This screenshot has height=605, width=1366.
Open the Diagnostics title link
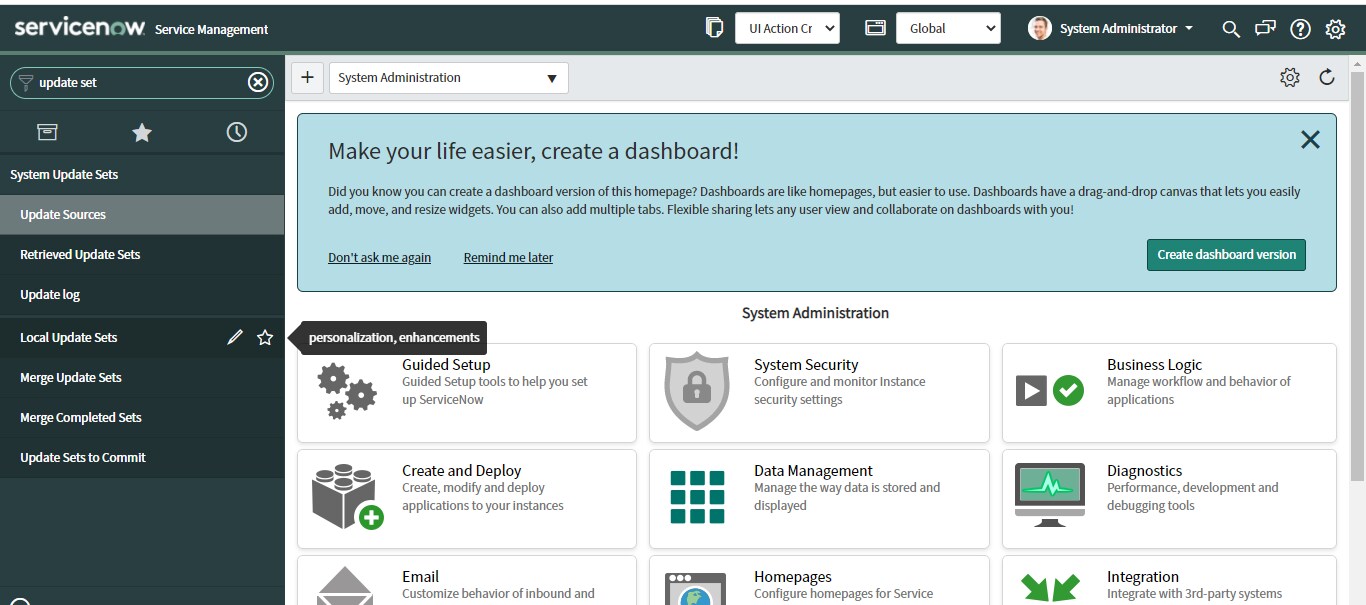tap(1144, 471)
